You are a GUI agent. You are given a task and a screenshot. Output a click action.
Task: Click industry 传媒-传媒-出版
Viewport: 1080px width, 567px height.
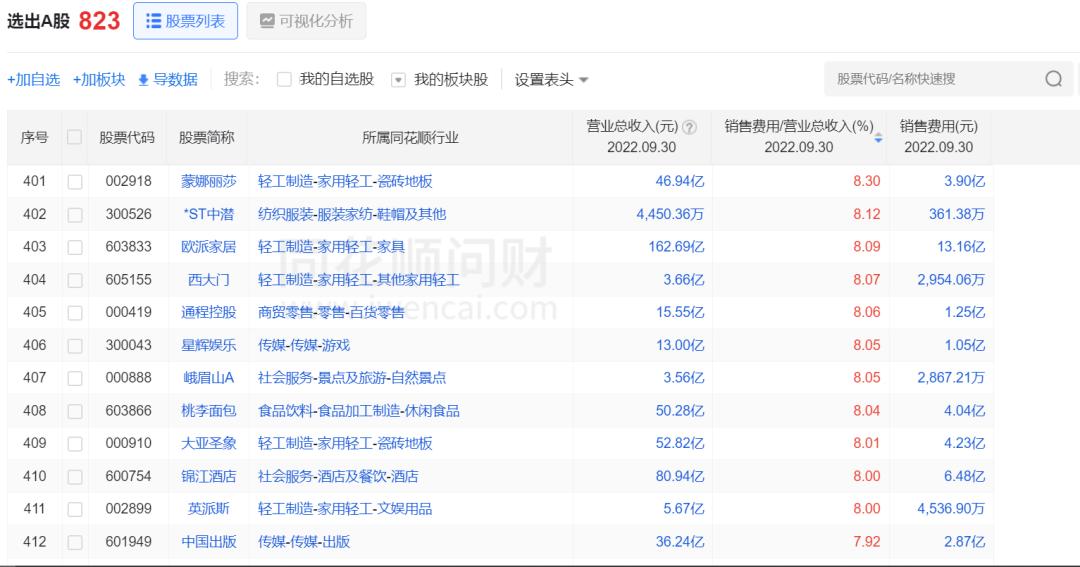pos(304,542)
